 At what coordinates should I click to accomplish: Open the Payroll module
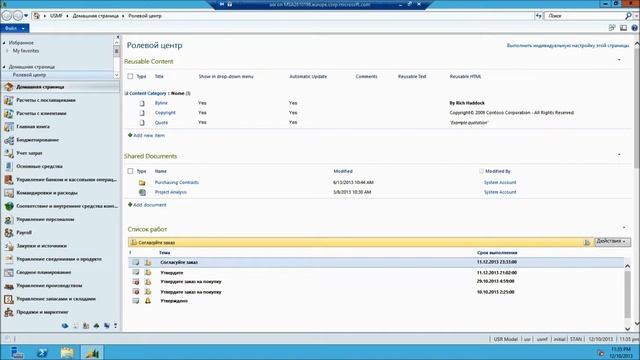(x=24, y=233)
